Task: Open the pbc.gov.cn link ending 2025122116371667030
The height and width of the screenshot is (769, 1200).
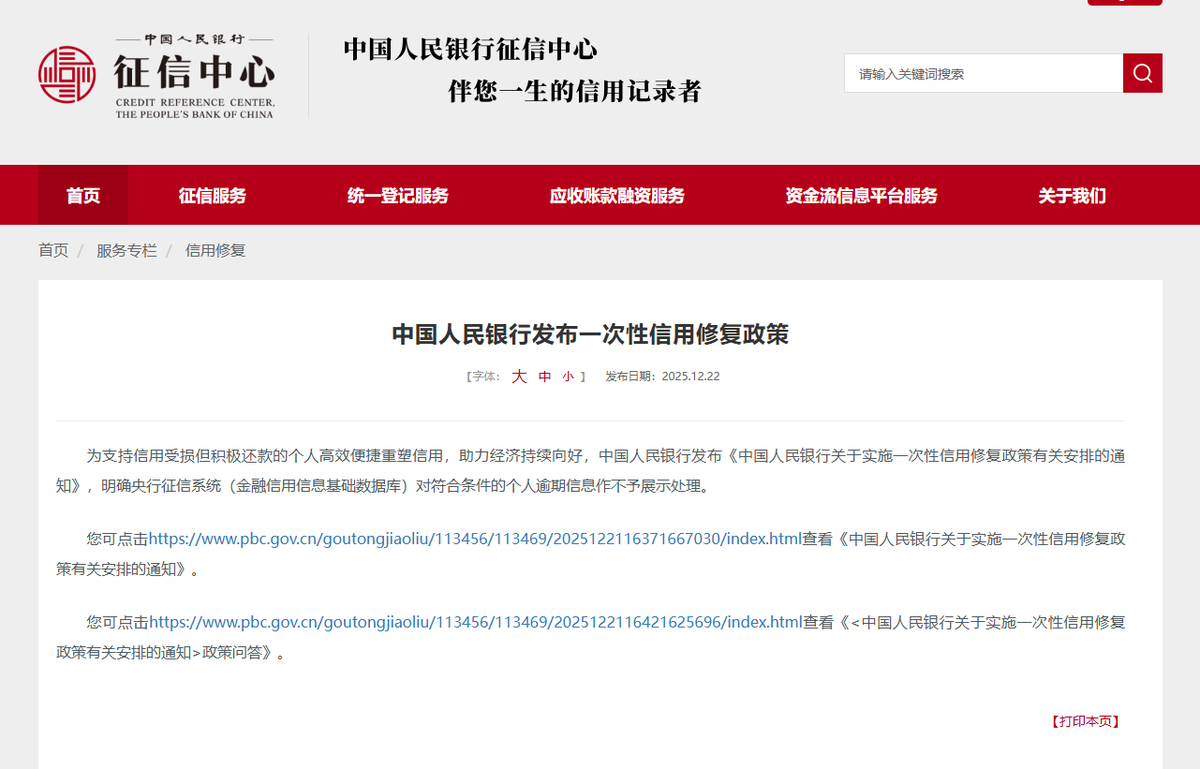Action: pos(475,539)
